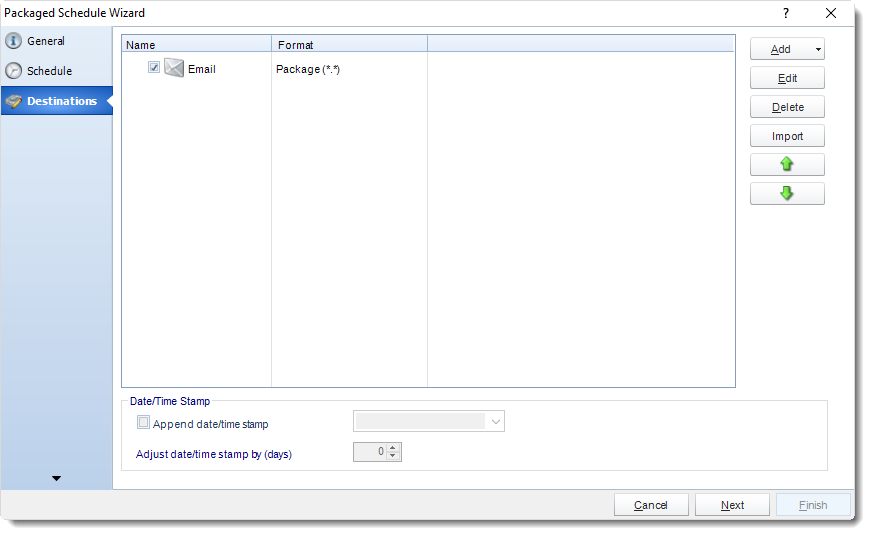Move destination up with green arrow

(x=787, y=164)
